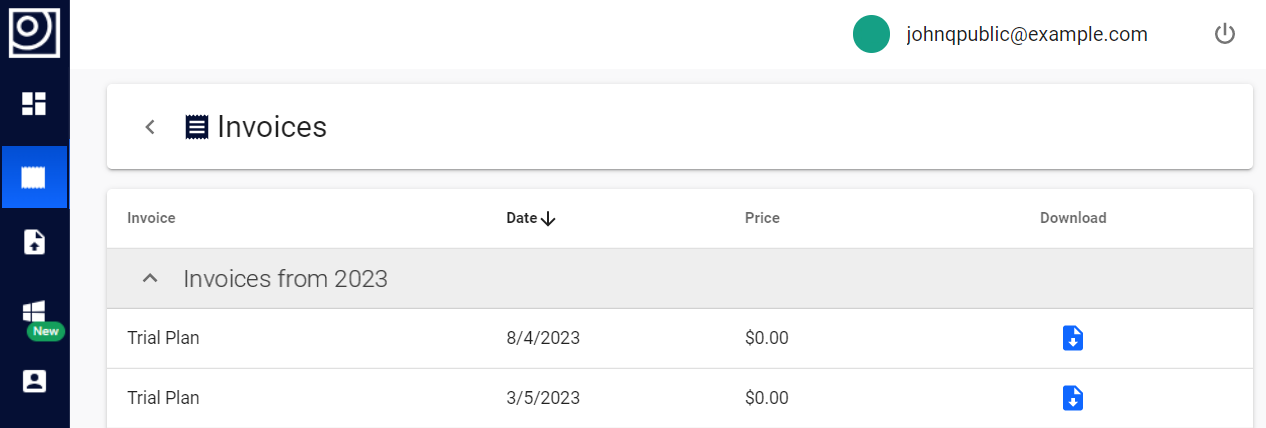Open the Dashboard from the sidebar

click(x=34, y=104)
